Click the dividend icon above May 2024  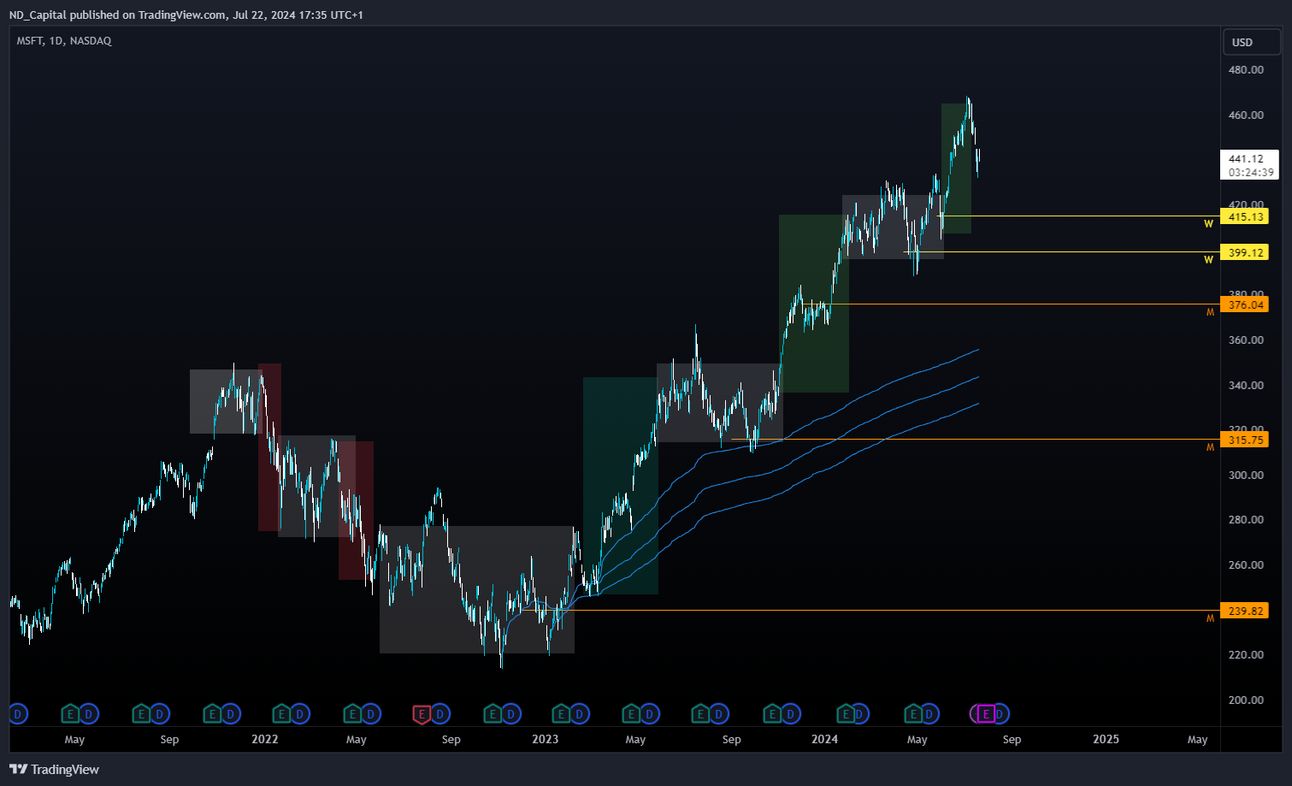click(931, 713)
